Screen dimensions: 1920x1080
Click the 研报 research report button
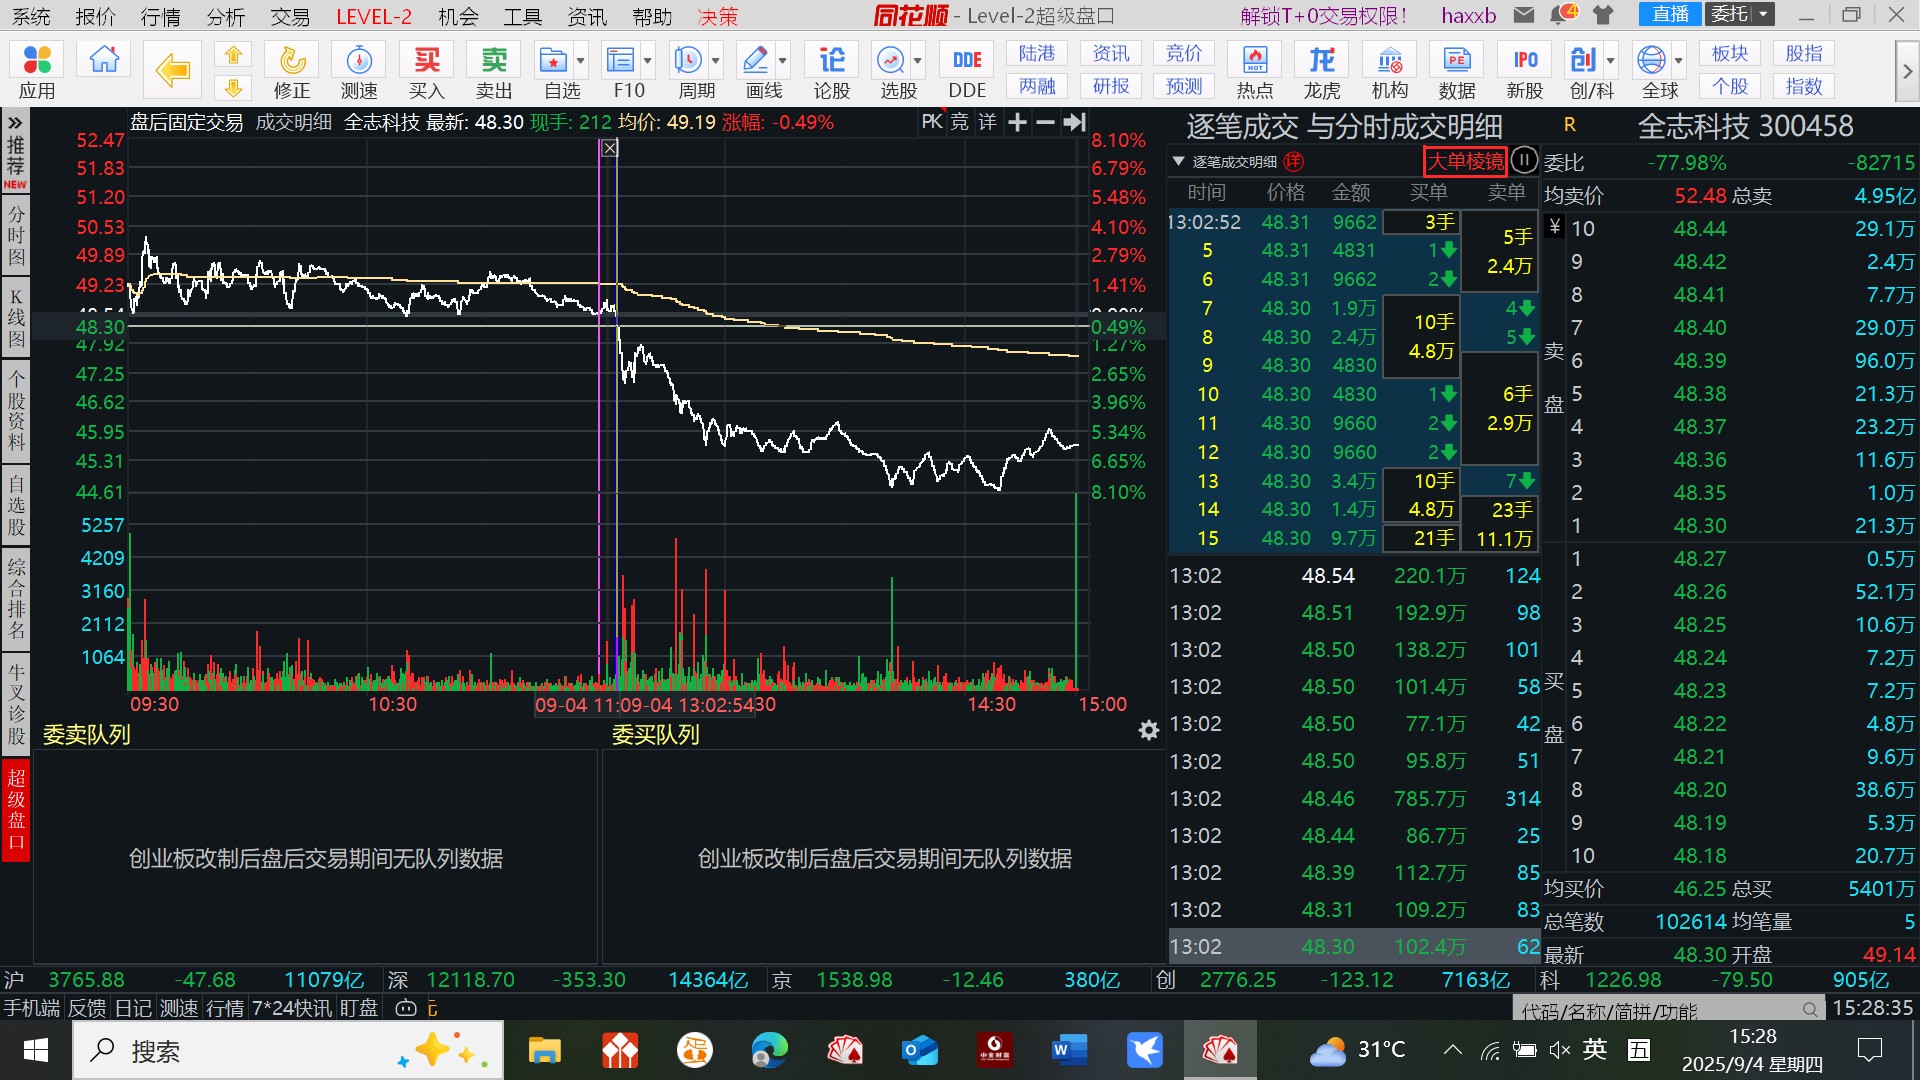click(1111, 86)
